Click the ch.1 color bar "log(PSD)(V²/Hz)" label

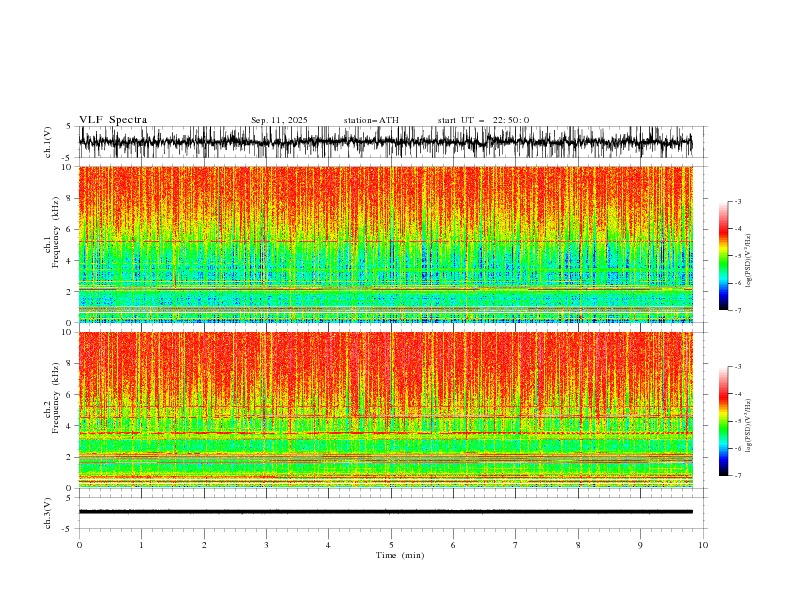(x=748, y=261)
